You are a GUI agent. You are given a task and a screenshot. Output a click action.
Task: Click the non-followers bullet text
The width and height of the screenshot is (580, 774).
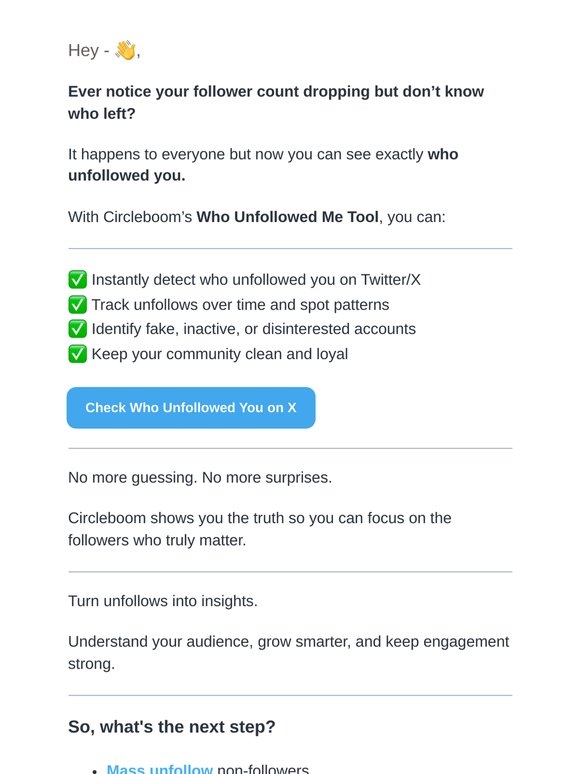[x=263, y=768]
